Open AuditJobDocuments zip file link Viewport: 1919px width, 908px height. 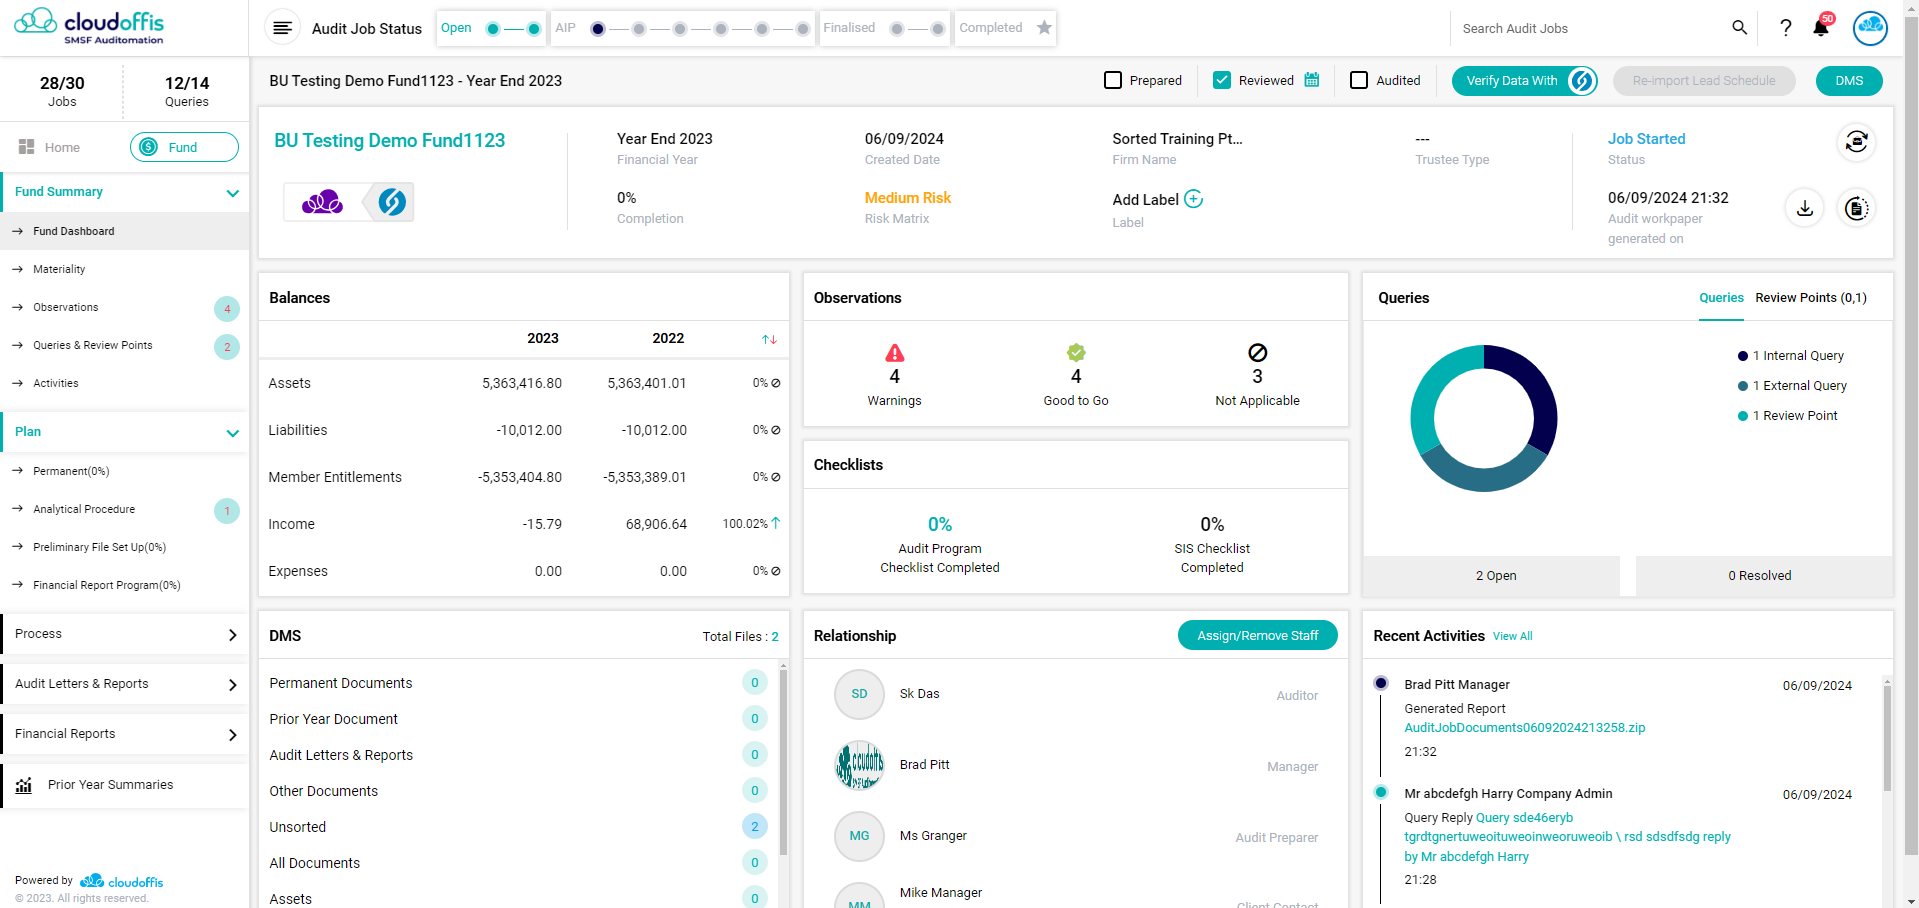(1524, 728)
